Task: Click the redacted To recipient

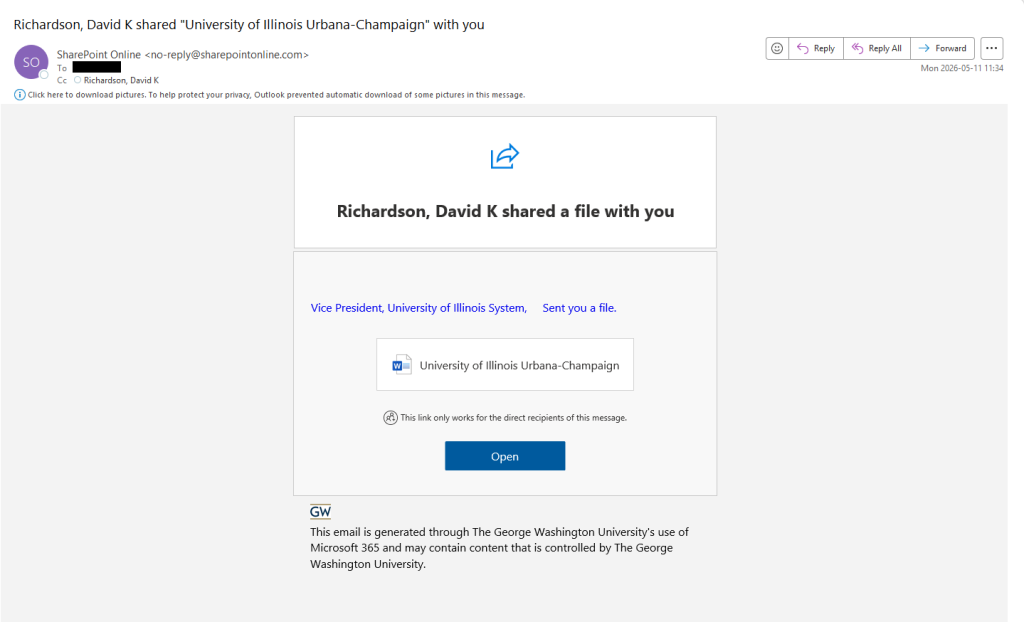Action: pyautogui.click(x=97, y=67)
